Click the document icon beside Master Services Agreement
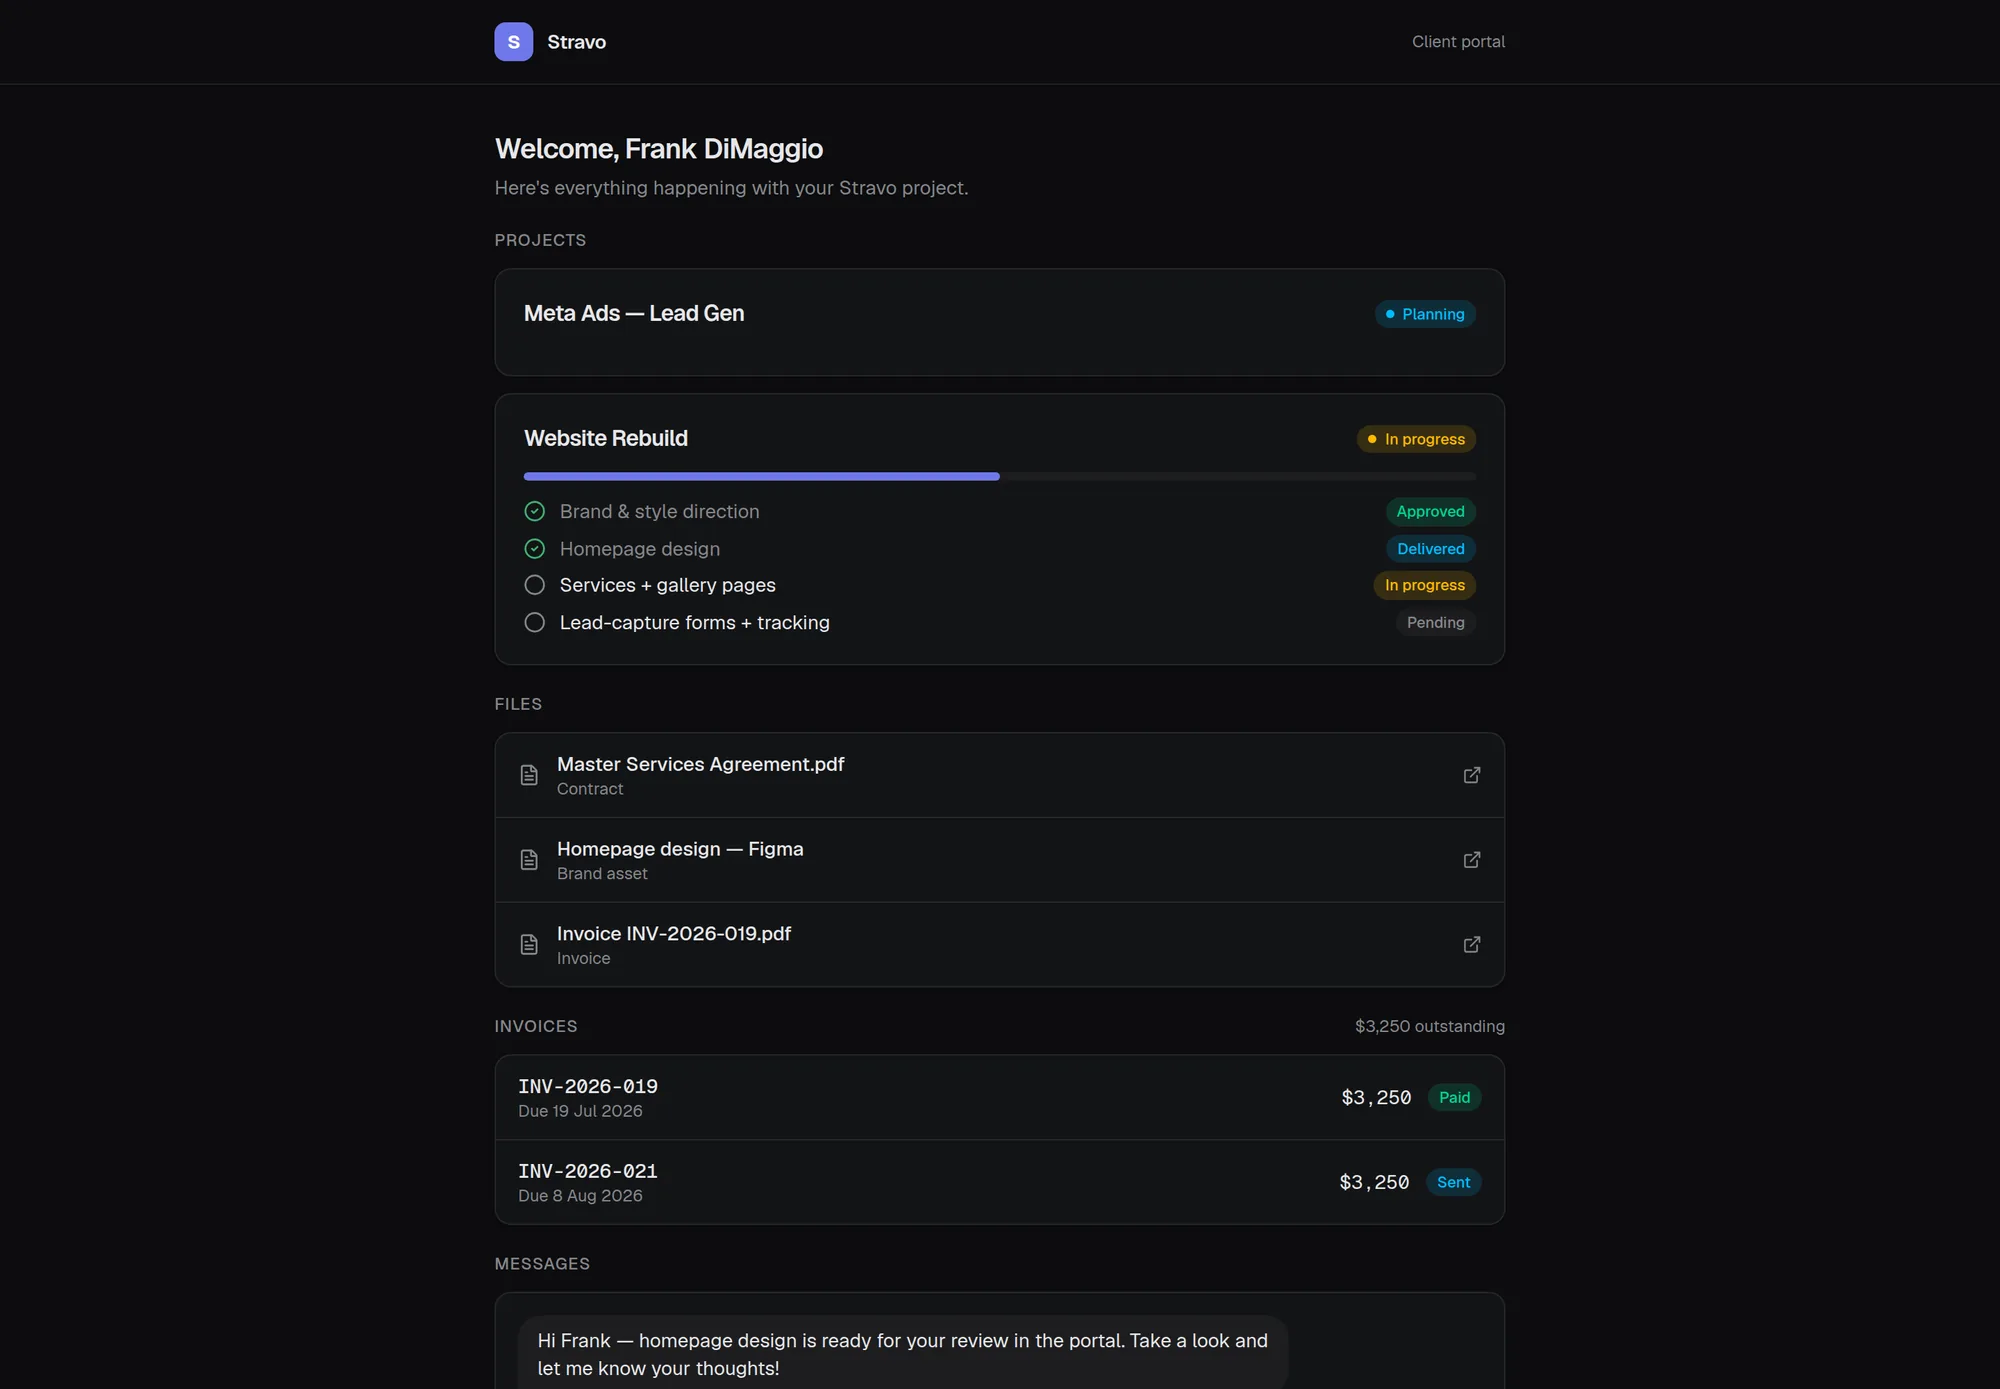 529,775
